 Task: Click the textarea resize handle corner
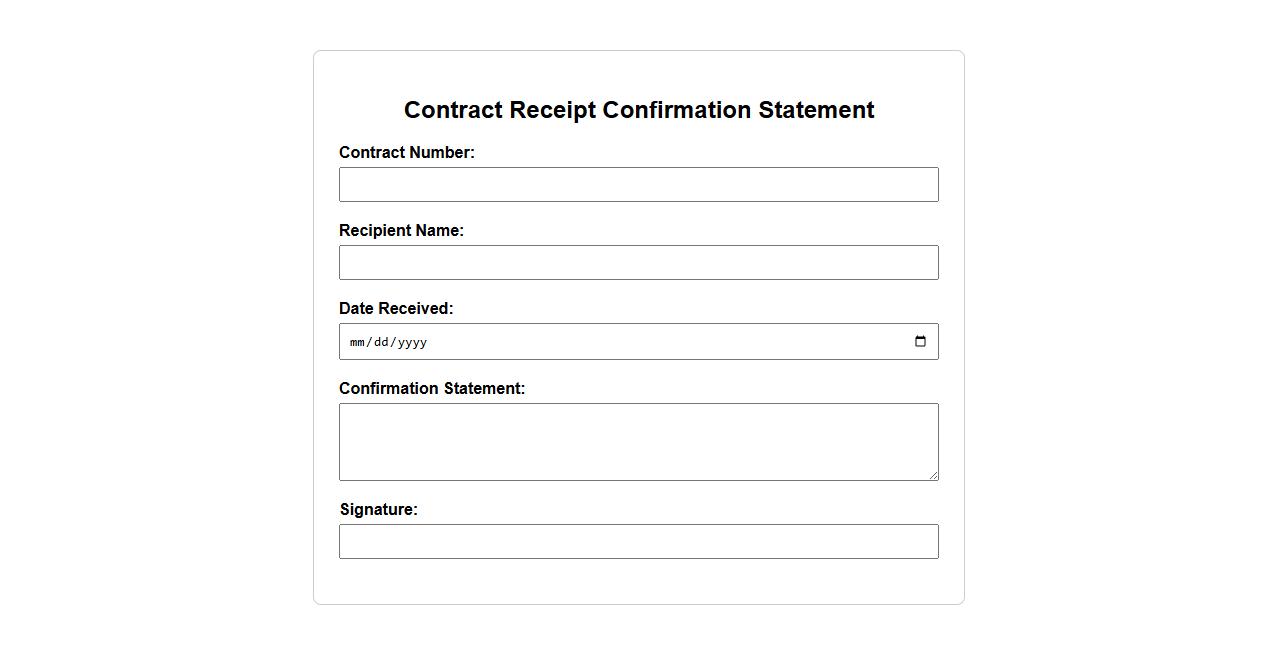pyautogui.click(x=934, y=476)
